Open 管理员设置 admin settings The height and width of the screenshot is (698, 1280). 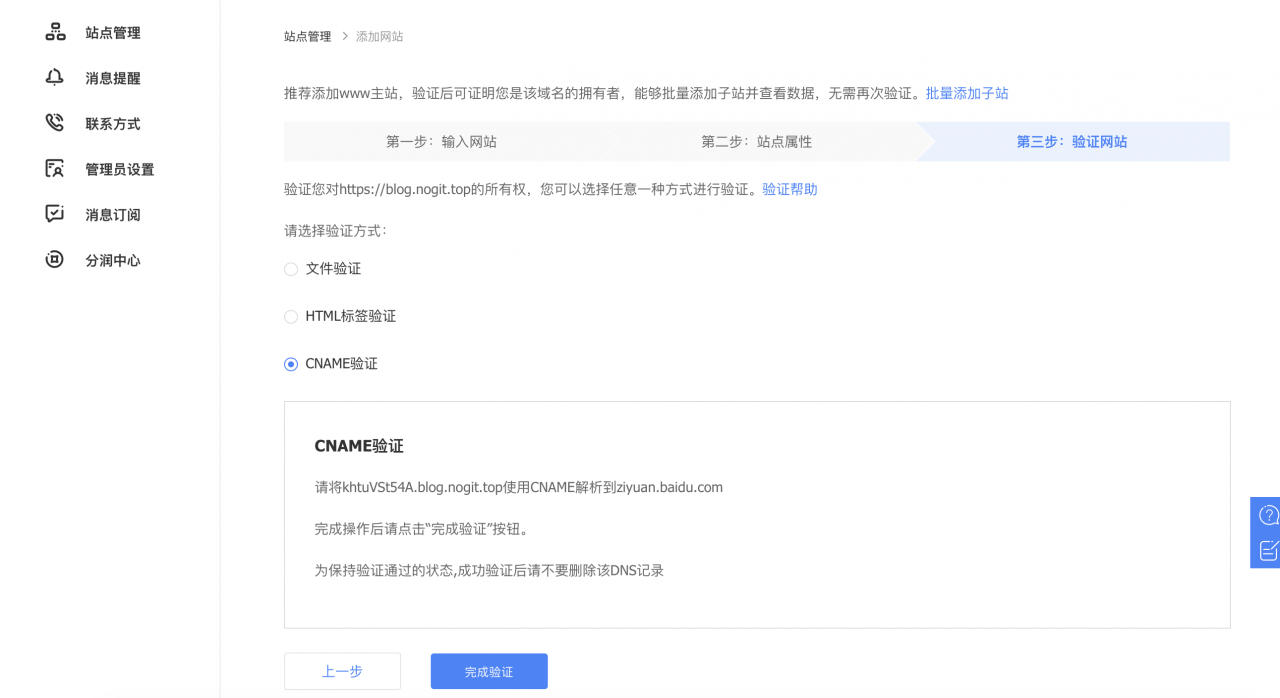click(x=118, y=168)
